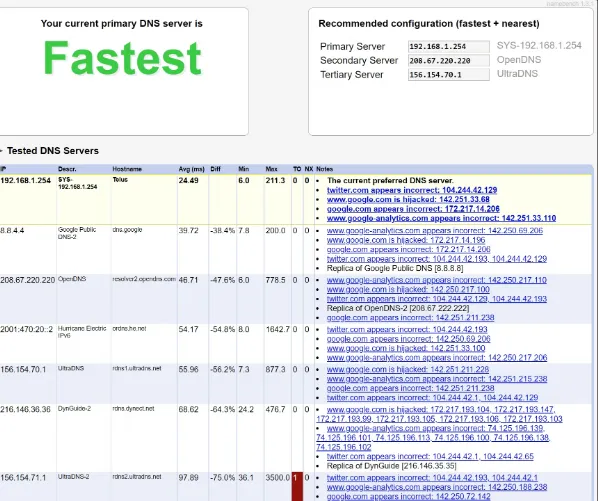Image resolution: width=598 pixels, height=501 pixels.
Task: Click the Diff column header
Action: (215, 169)
